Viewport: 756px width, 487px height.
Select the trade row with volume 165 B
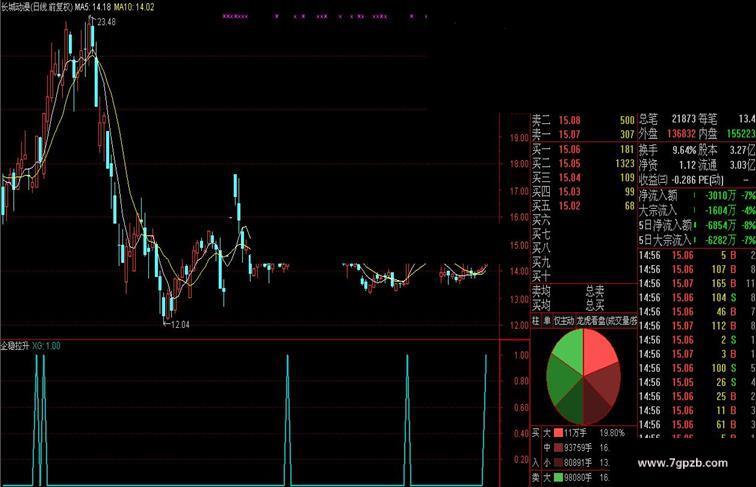click(697, 284)
